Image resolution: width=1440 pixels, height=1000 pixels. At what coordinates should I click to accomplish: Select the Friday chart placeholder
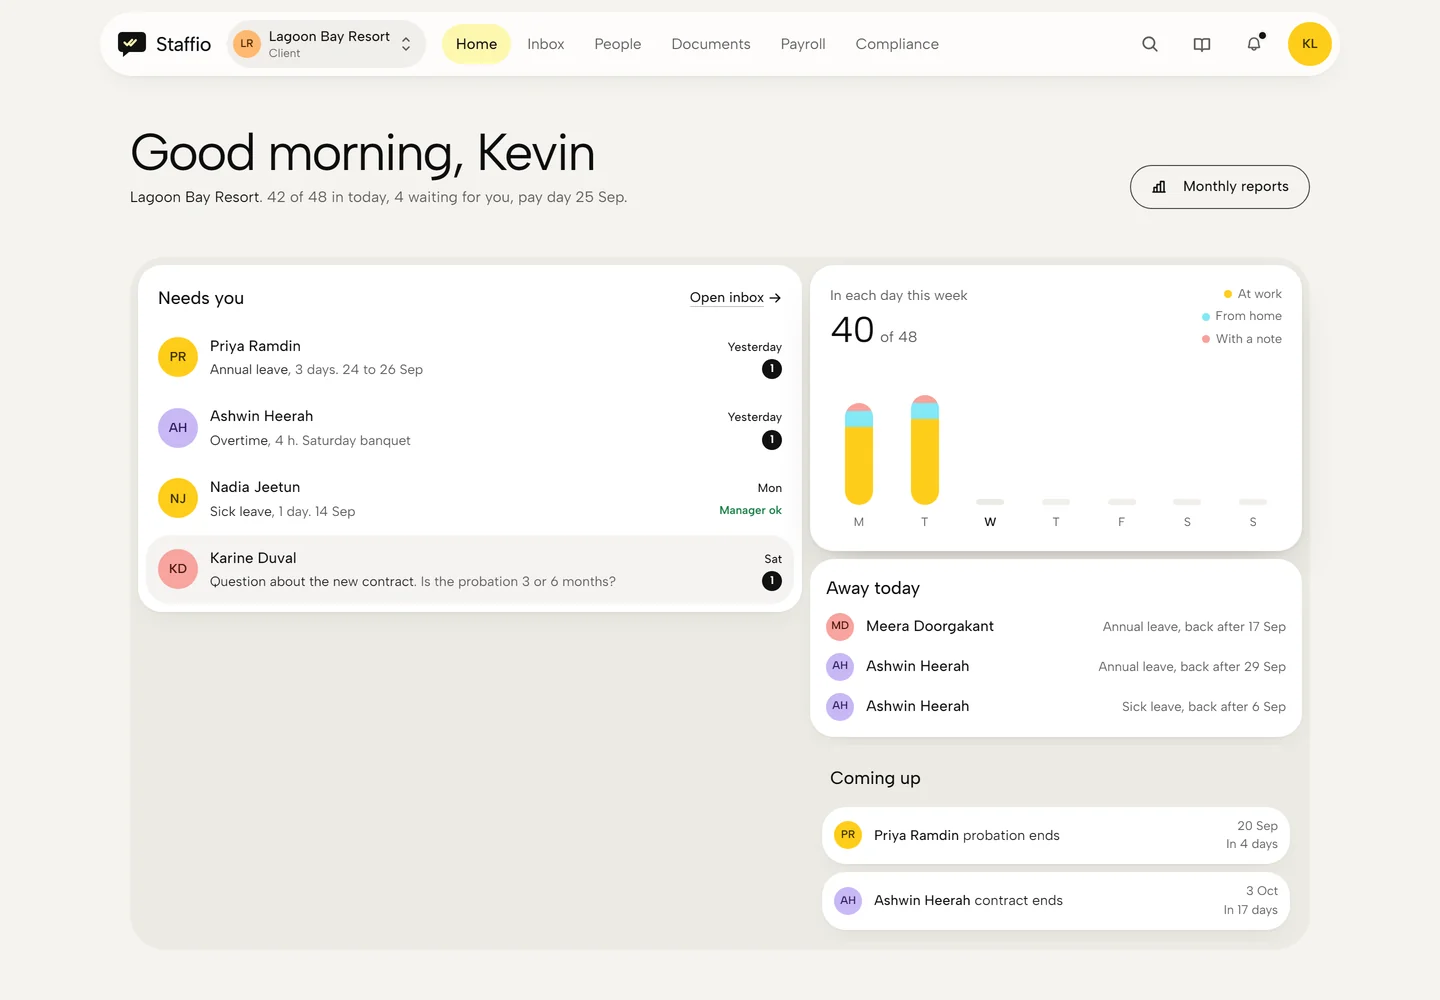point(1122,502)
